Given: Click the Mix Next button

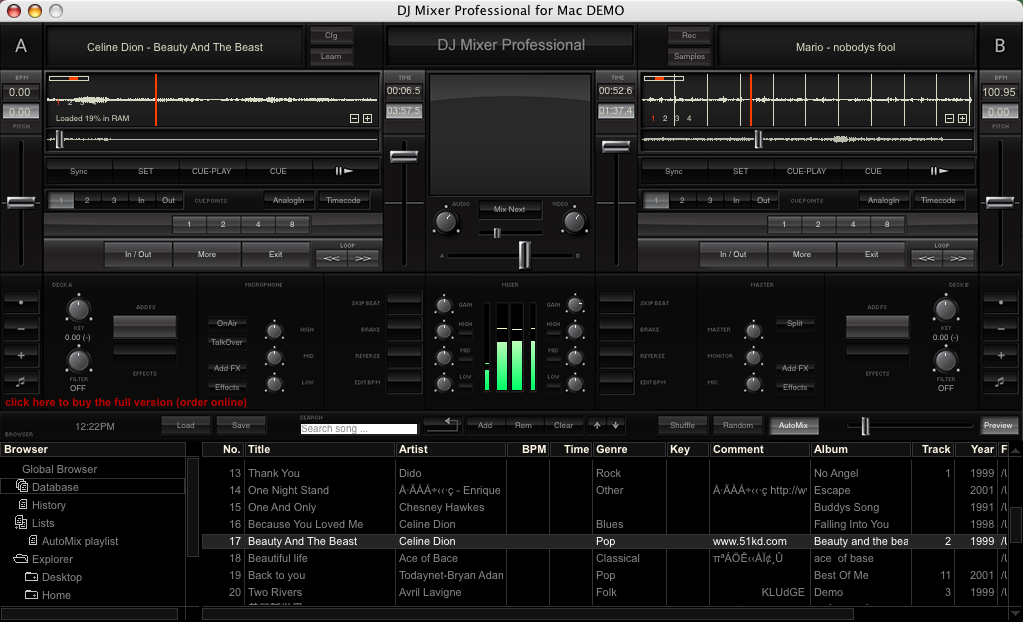Looking at the screenshot, I should [x=510, y=209].
